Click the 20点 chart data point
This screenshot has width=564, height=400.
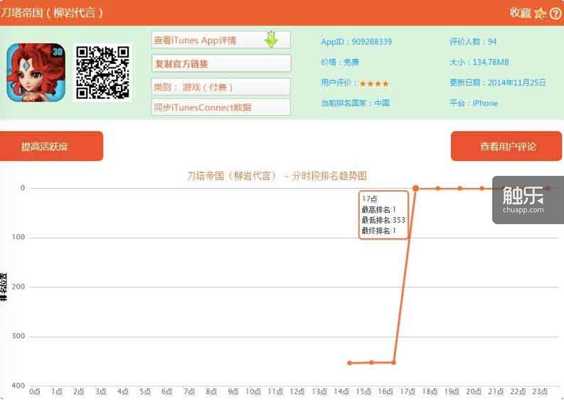(482, 188)
